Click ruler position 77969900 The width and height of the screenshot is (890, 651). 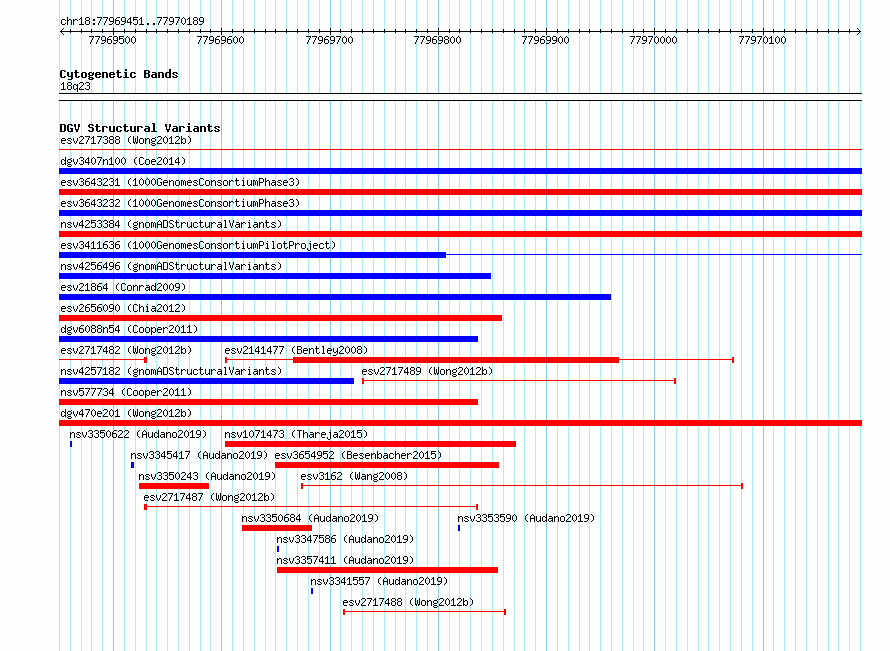pos(545,40)
